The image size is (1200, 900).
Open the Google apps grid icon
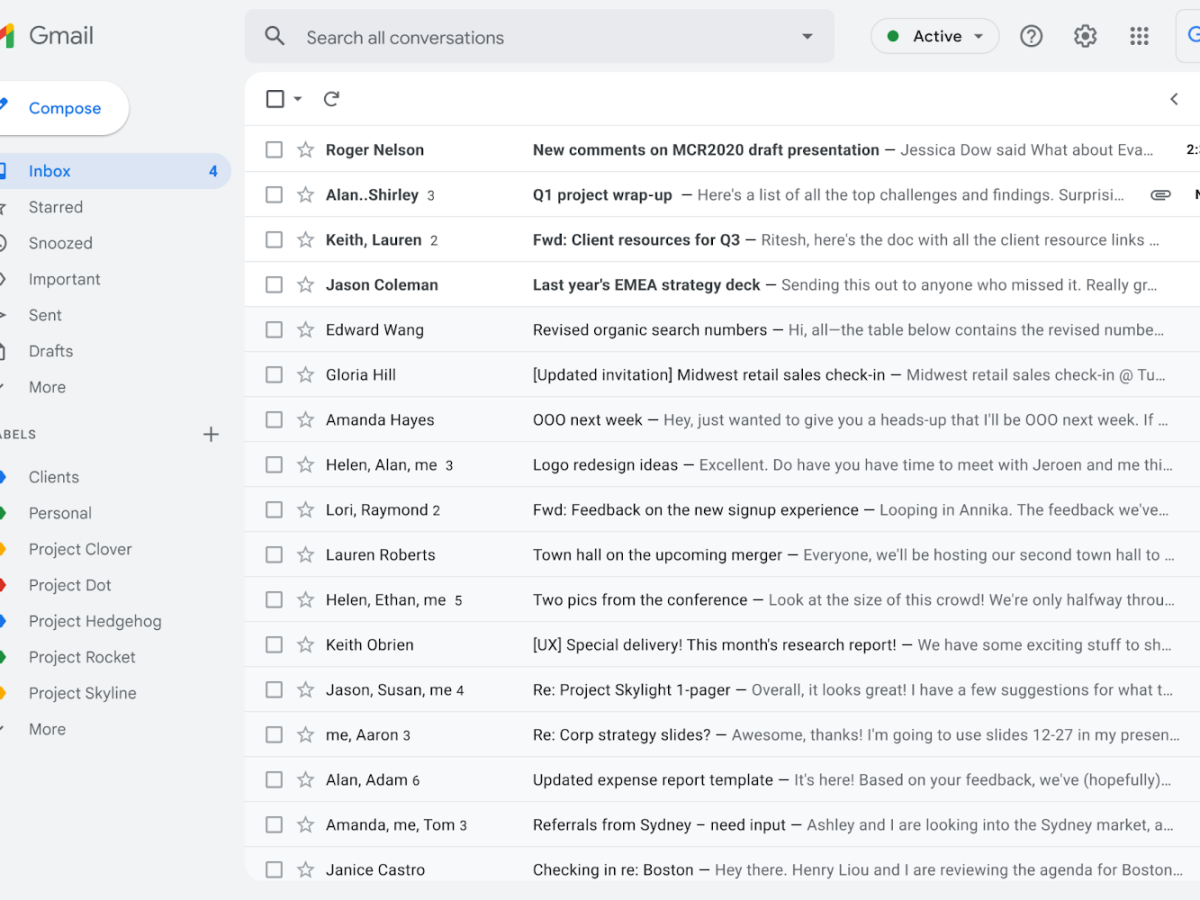click(x=1139, y=37)
